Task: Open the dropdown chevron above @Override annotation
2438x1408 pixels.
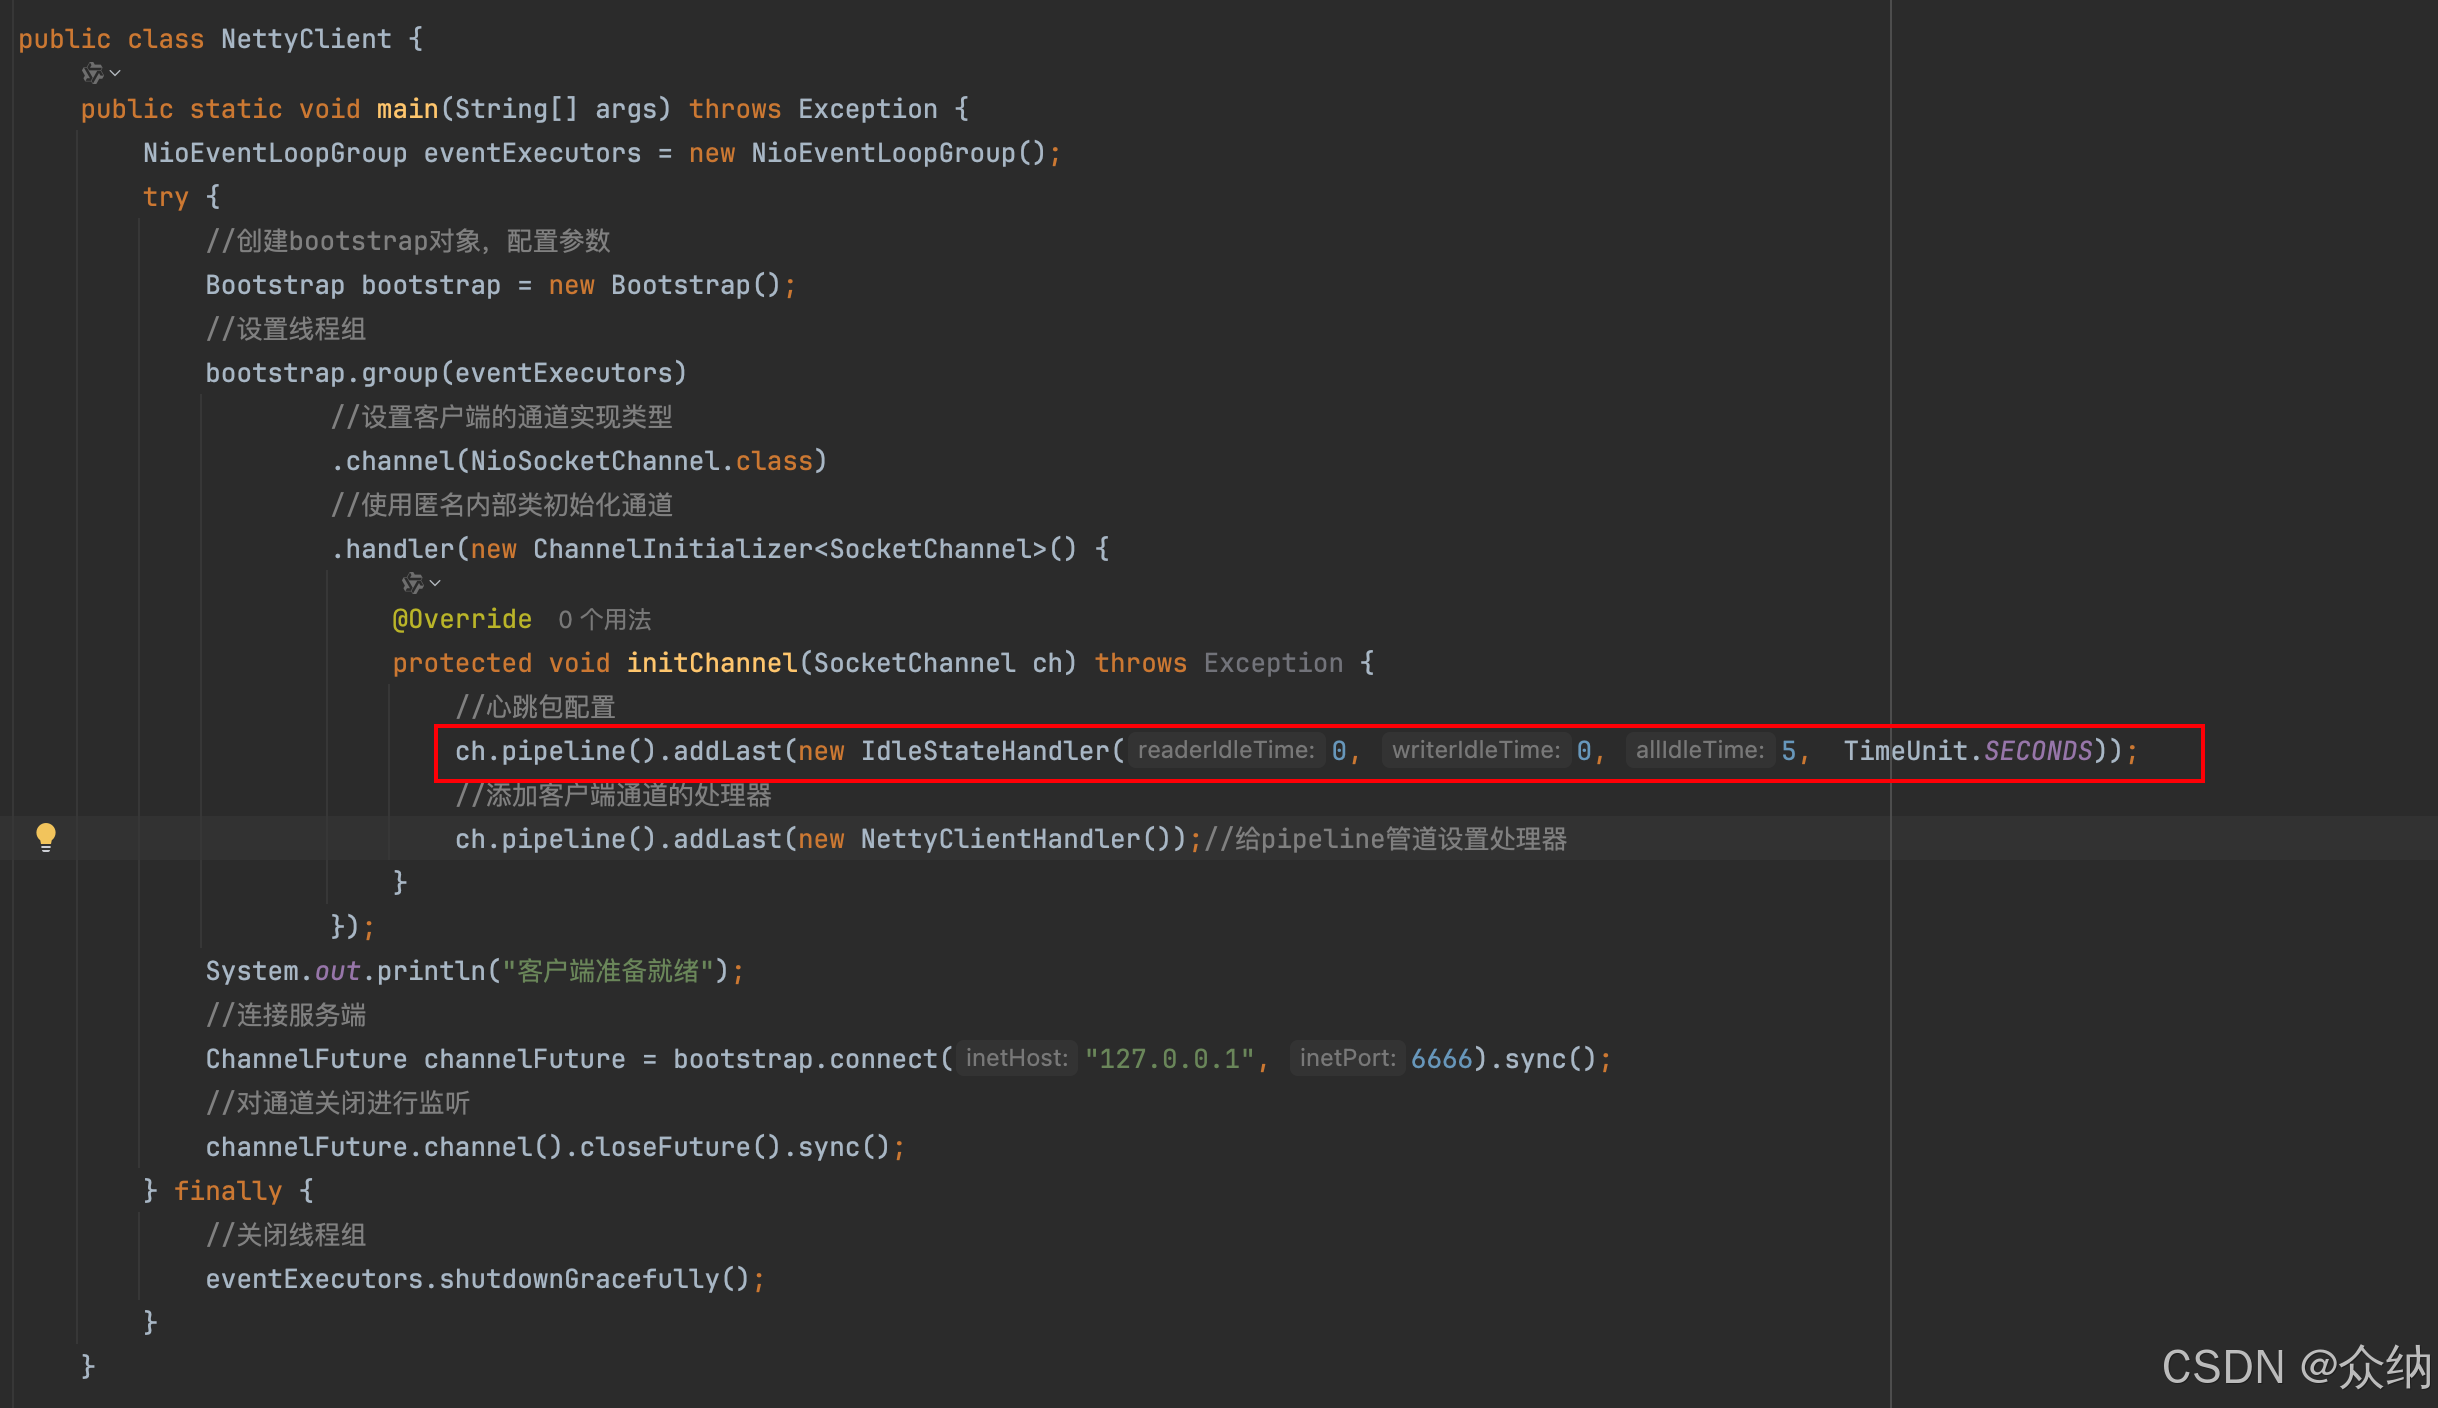Action: 435,582
